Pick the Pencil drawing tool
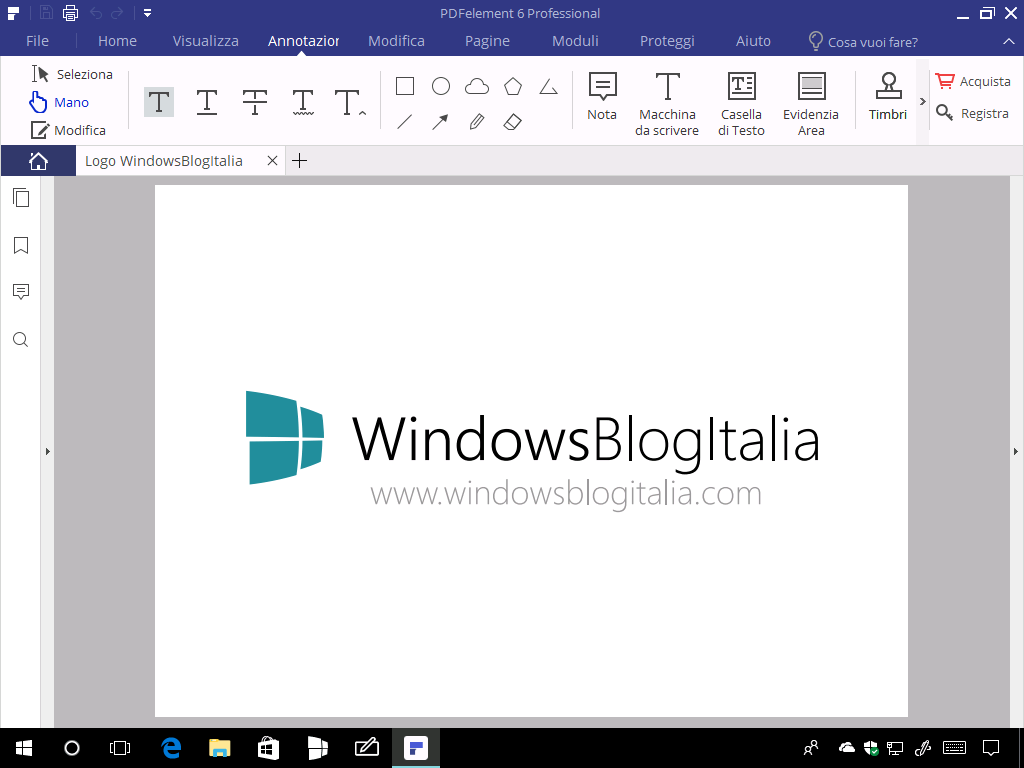 [x=477, y=121]
